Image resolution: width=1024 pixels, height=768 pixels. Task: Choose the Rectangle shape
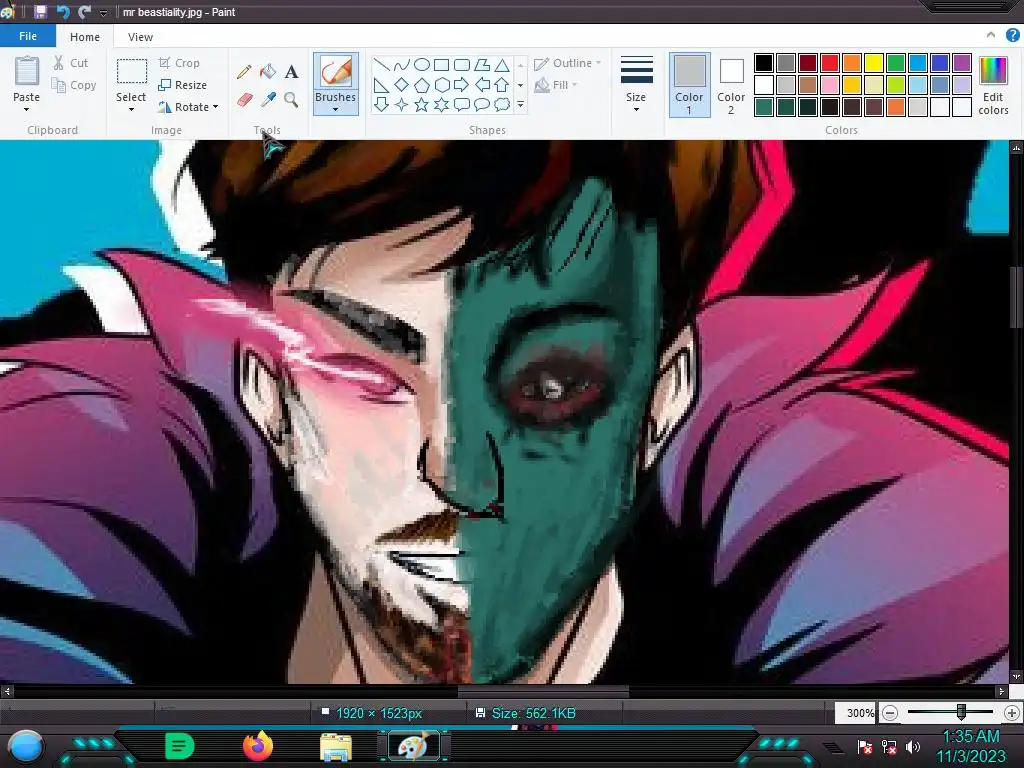pos(442,65)
